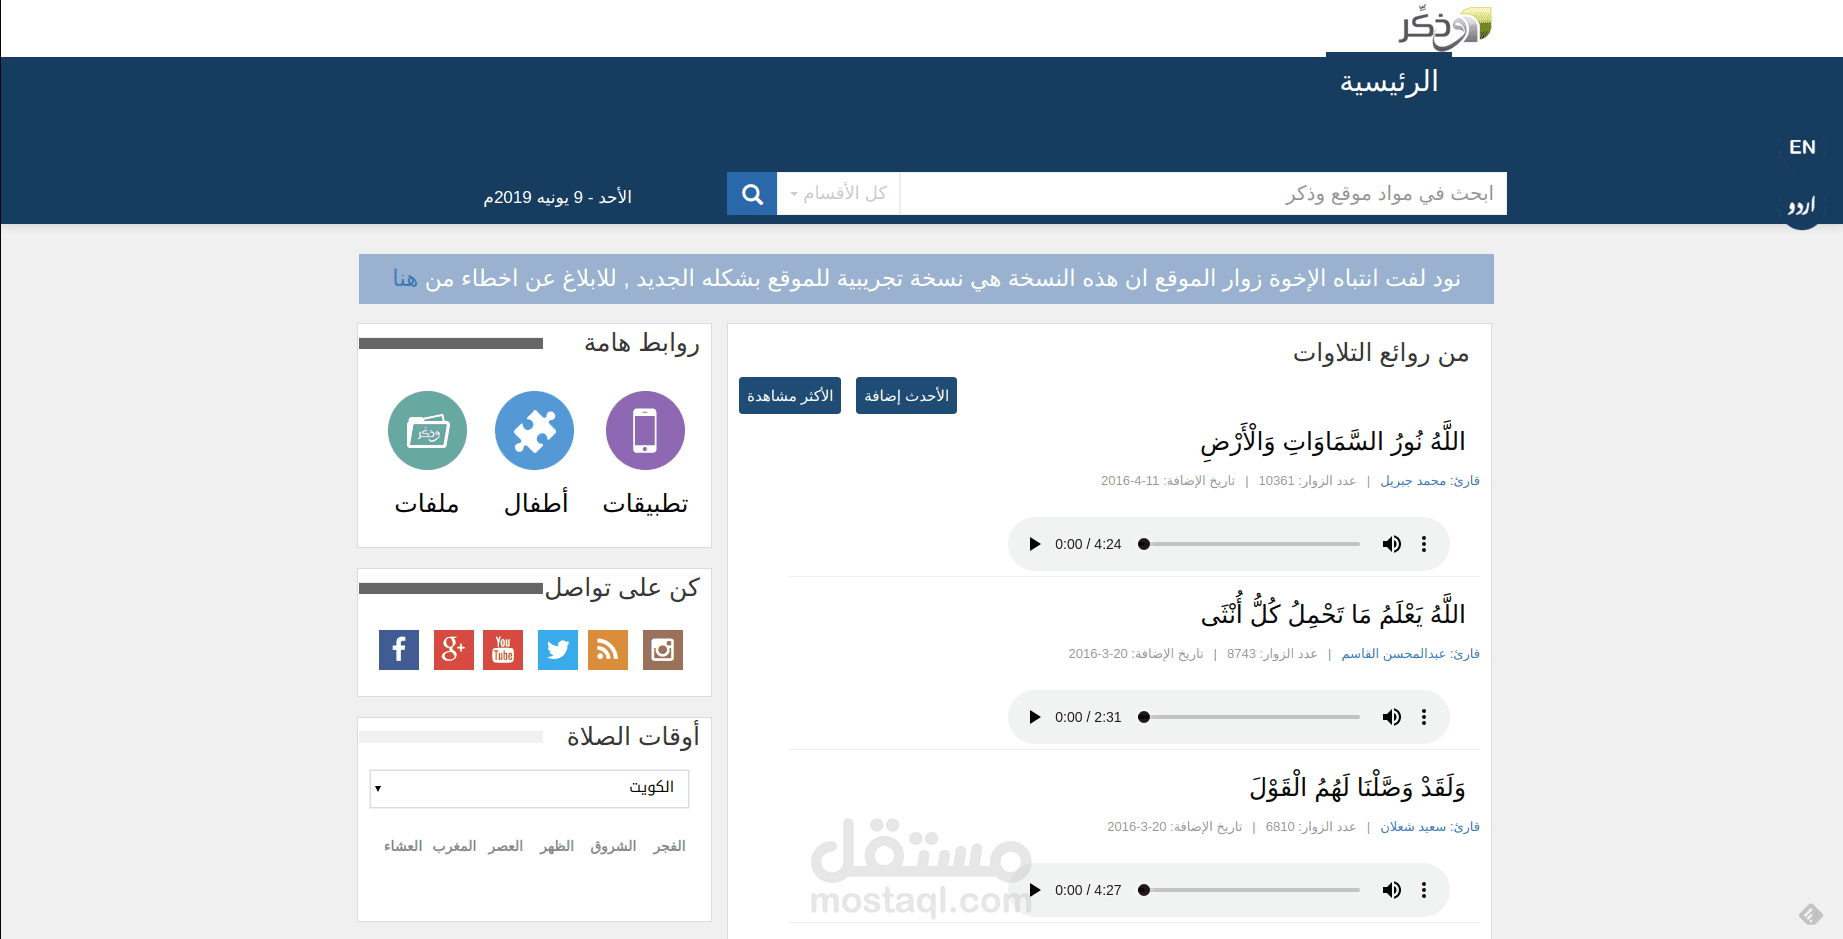Open more options on 4:24 player

click(1424, 544)
